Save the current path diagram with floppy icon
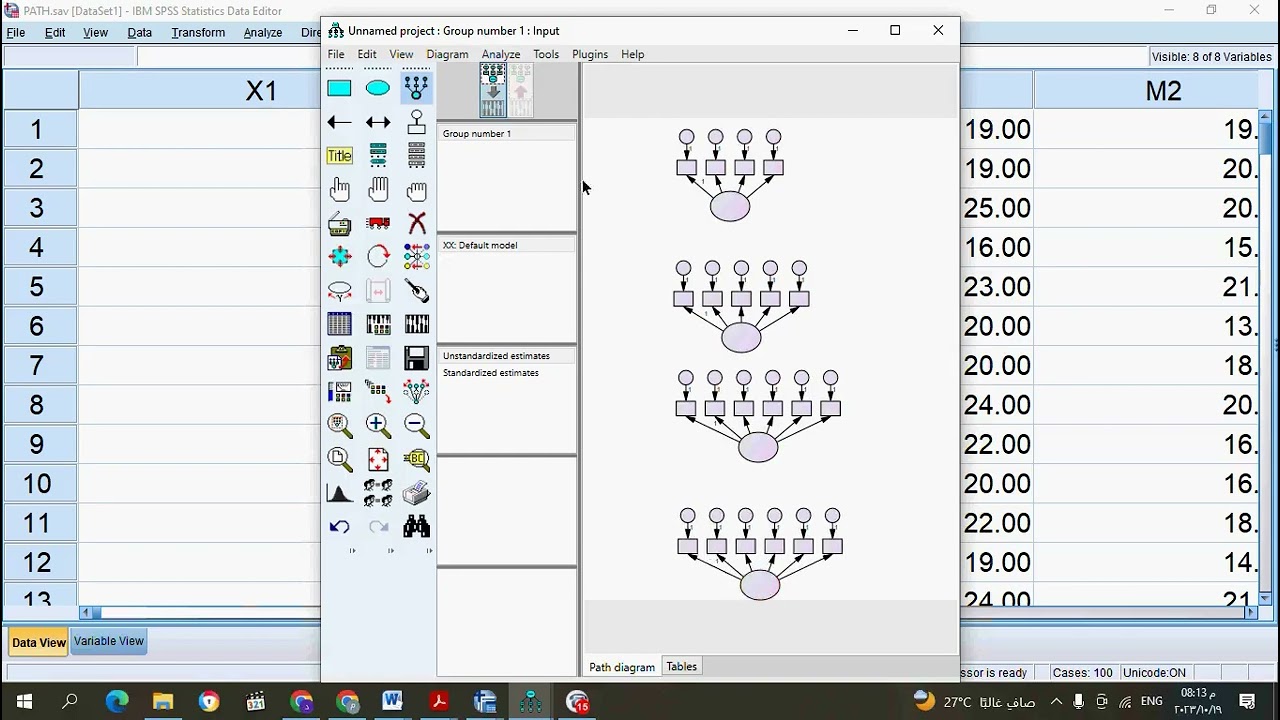 (416, 358)
